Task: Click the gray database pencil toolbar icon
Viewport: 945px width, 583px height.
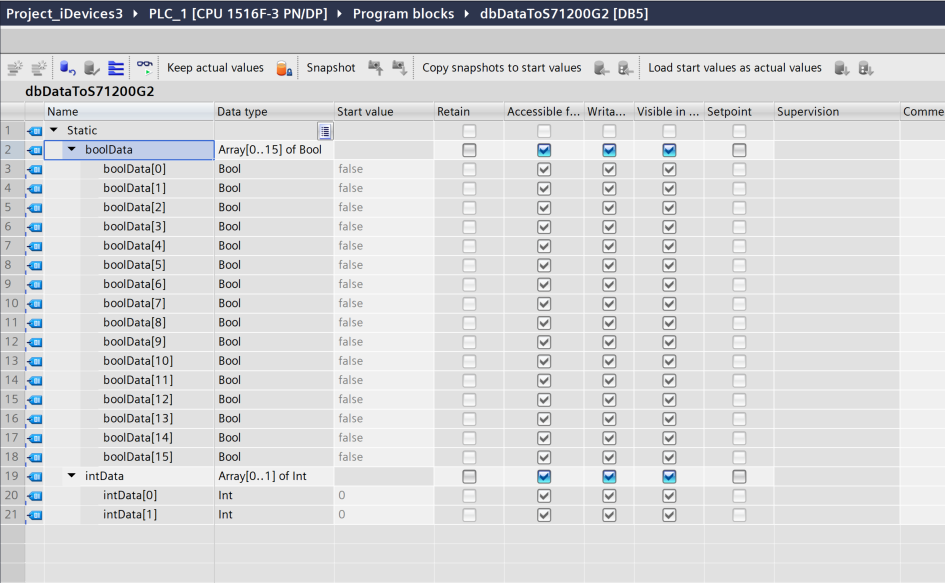Action: coord(92,68)
